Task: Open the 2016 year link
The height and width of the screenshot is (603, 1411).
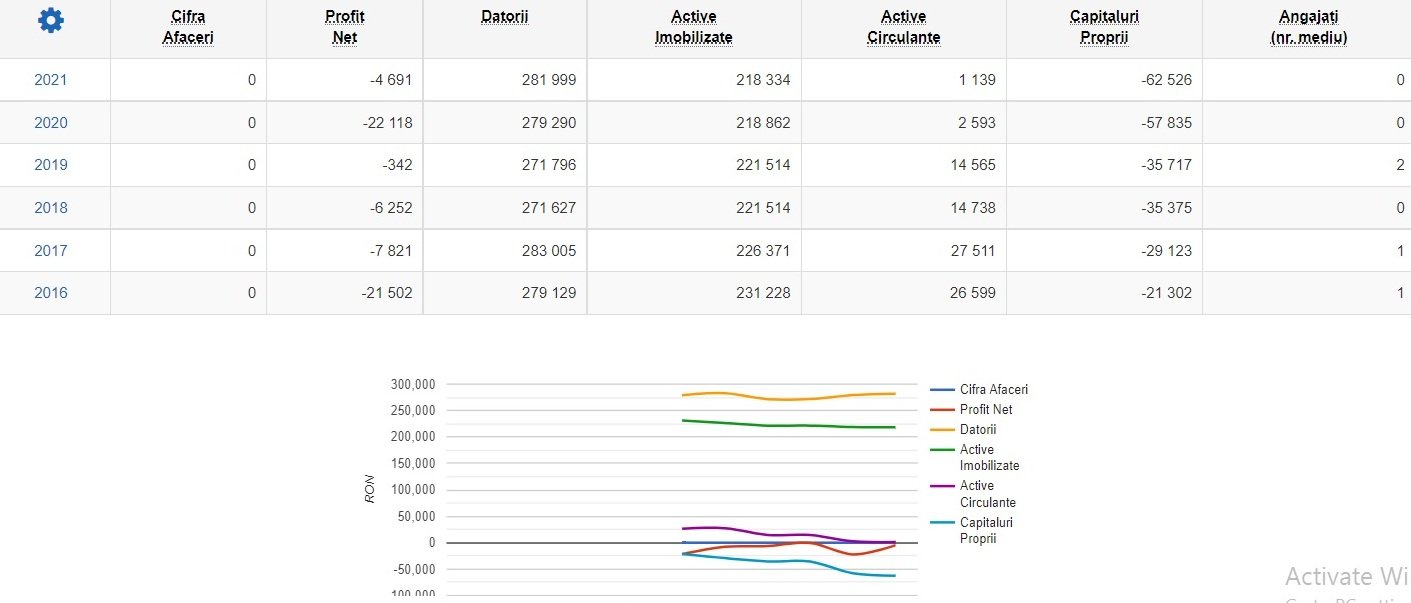Action: click(51, 293)
